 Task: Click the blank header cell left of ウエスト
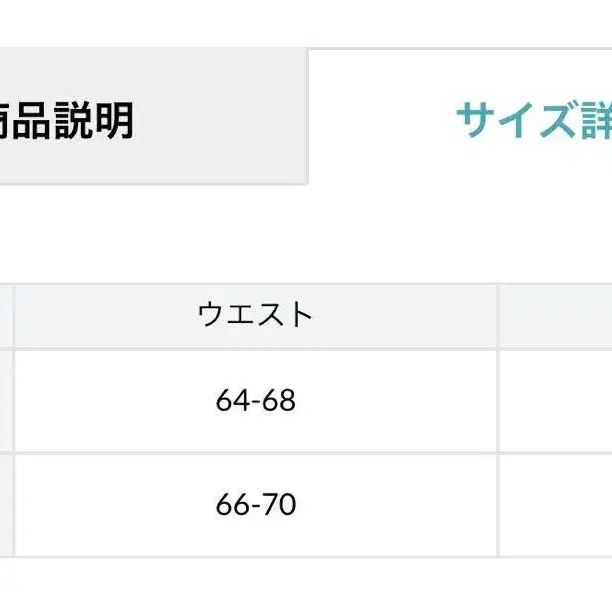6,315
